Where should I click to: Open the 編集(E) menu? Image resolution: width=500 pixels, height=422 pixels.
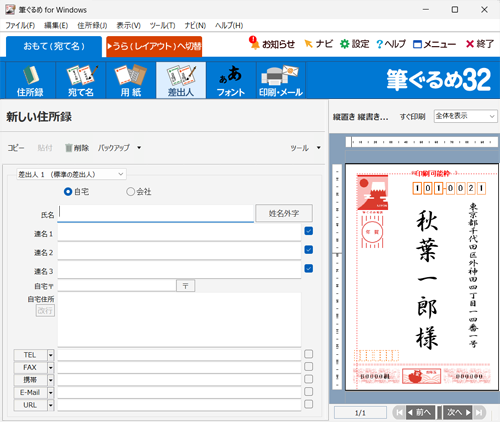point(56,25)
